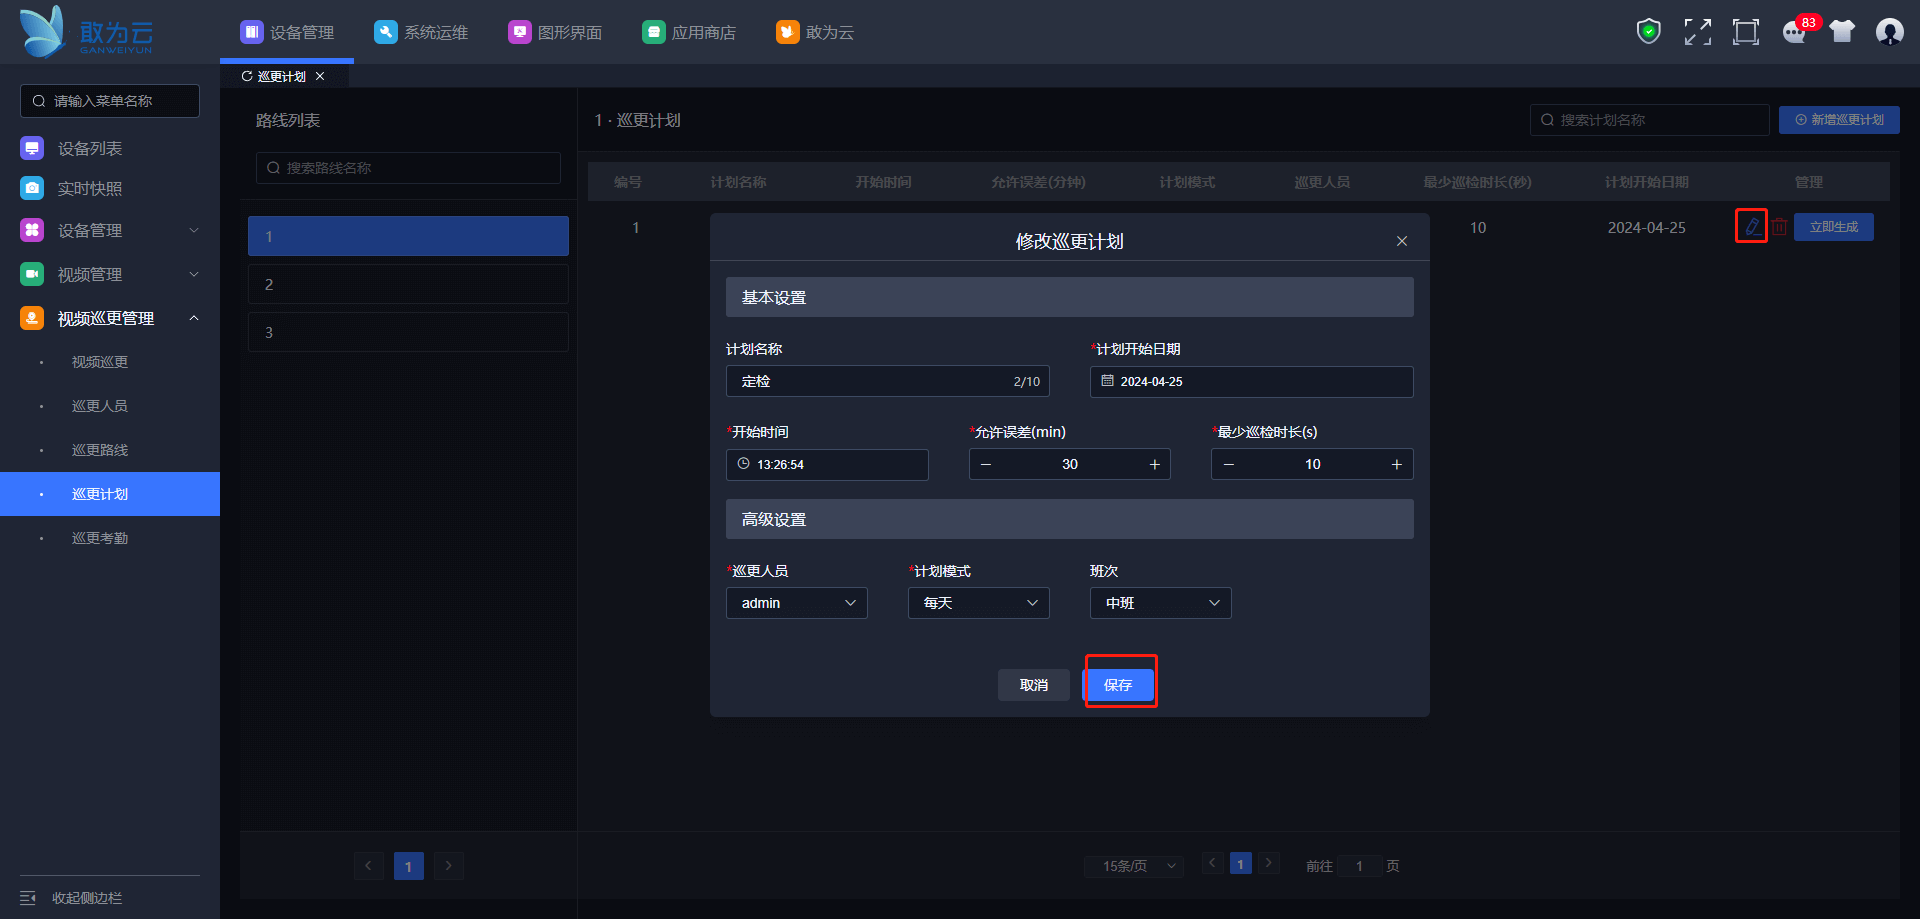This screenshot has height=919, width=1920.
Task: Increase 允许误差 with the plus button
Action: tap(1154, 464)
